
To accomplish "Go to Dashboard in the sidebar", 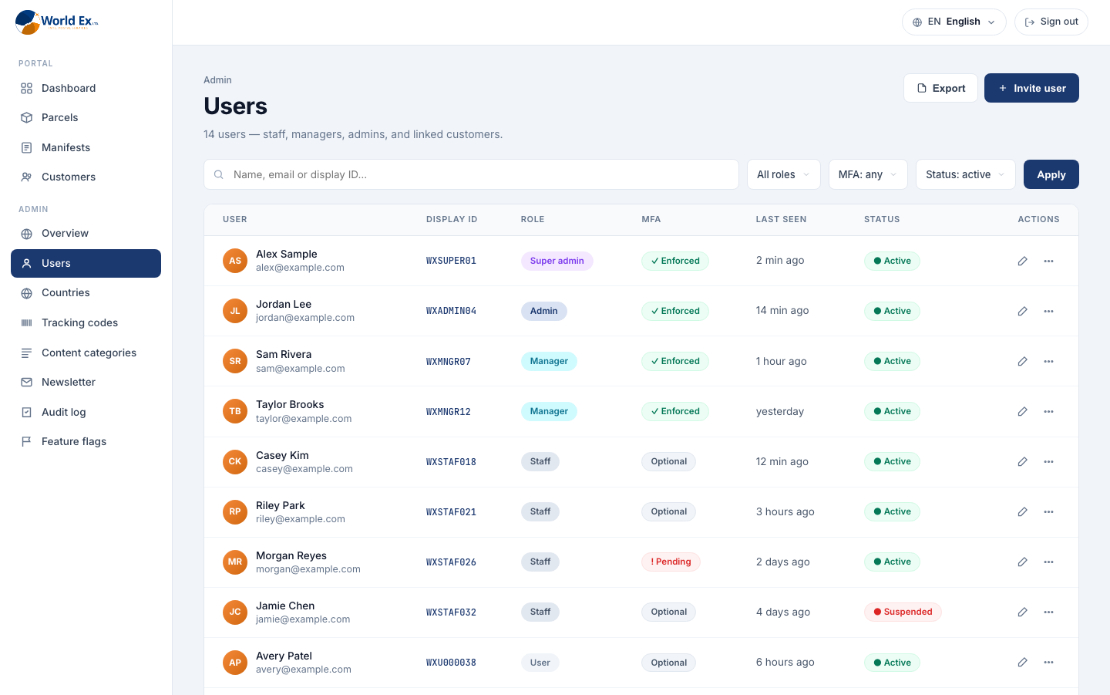I will (x=86, y=88).
